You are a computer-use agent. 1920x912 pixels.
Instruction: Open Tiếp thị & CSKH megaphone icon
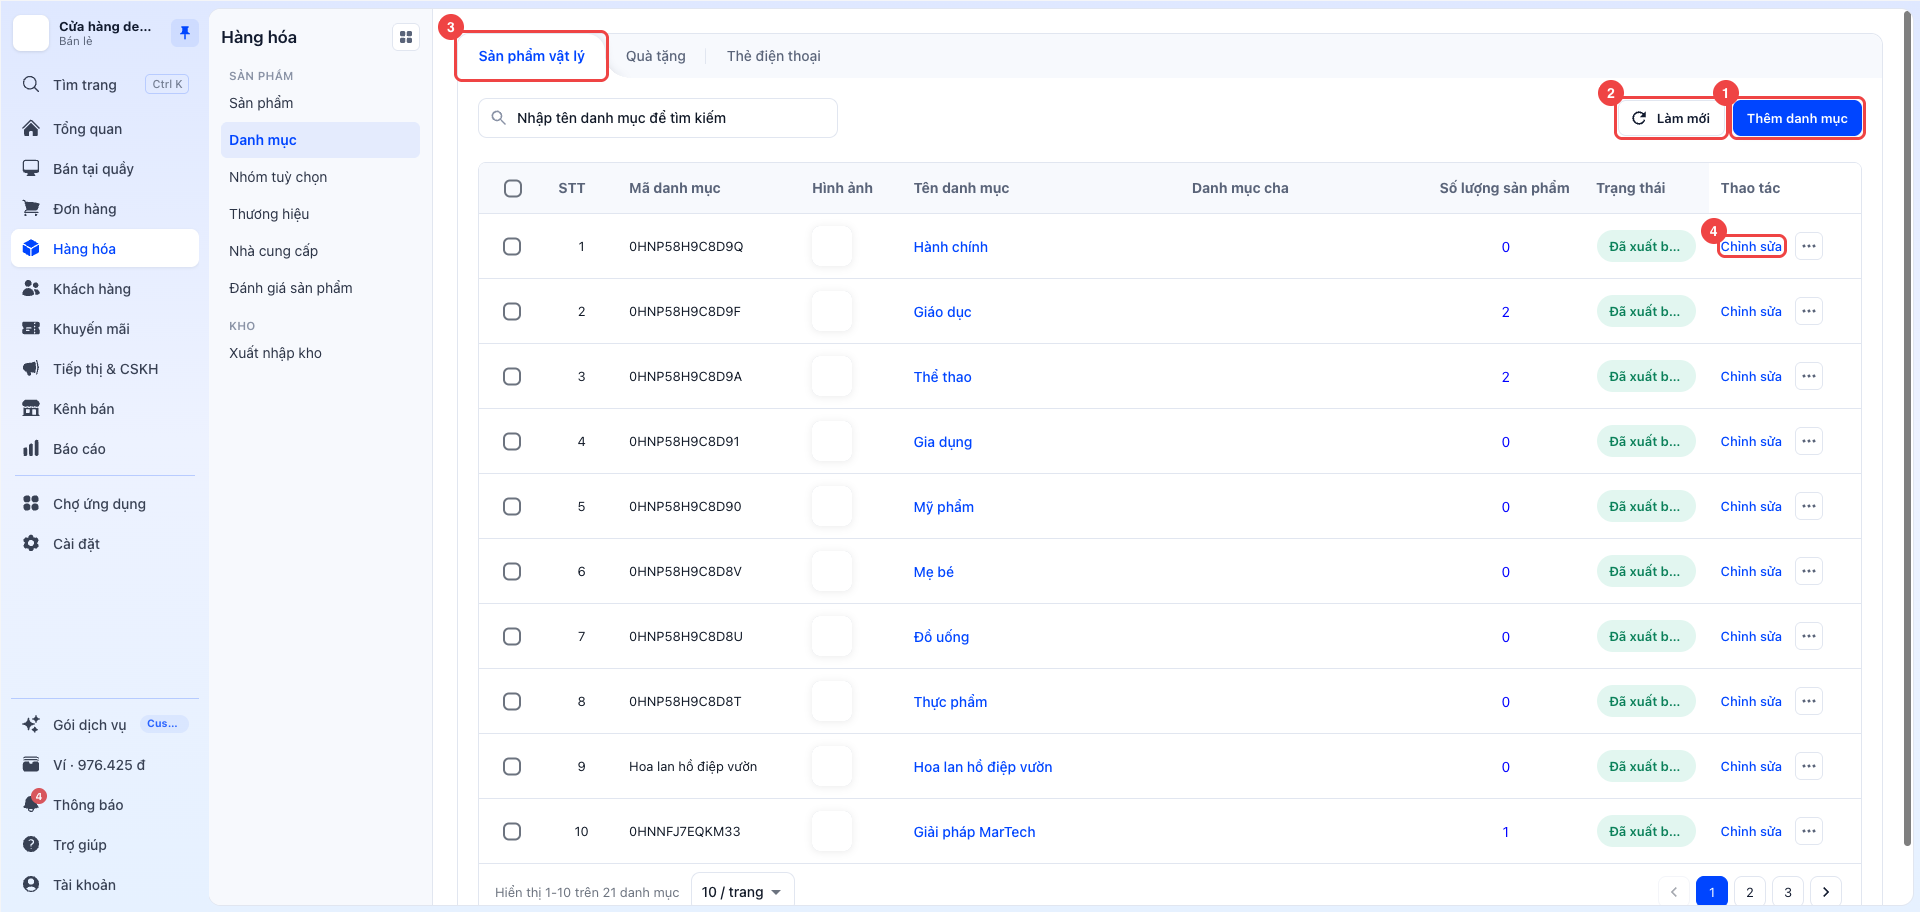tap(31, 368)
